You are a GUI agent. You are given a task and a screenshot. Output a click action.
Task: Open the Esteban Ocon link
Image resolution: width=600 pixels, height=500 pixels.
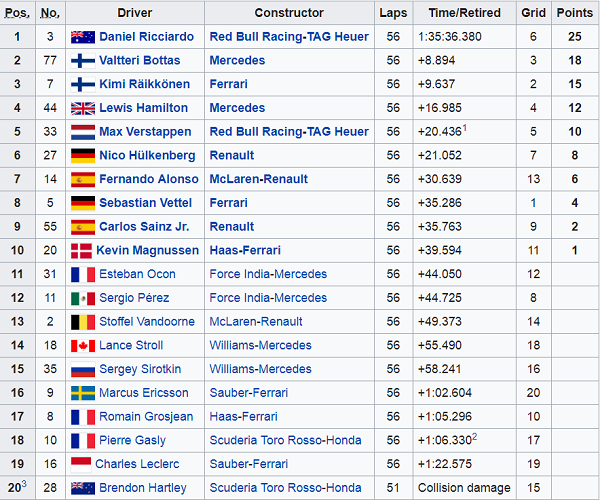pos(137,274)
